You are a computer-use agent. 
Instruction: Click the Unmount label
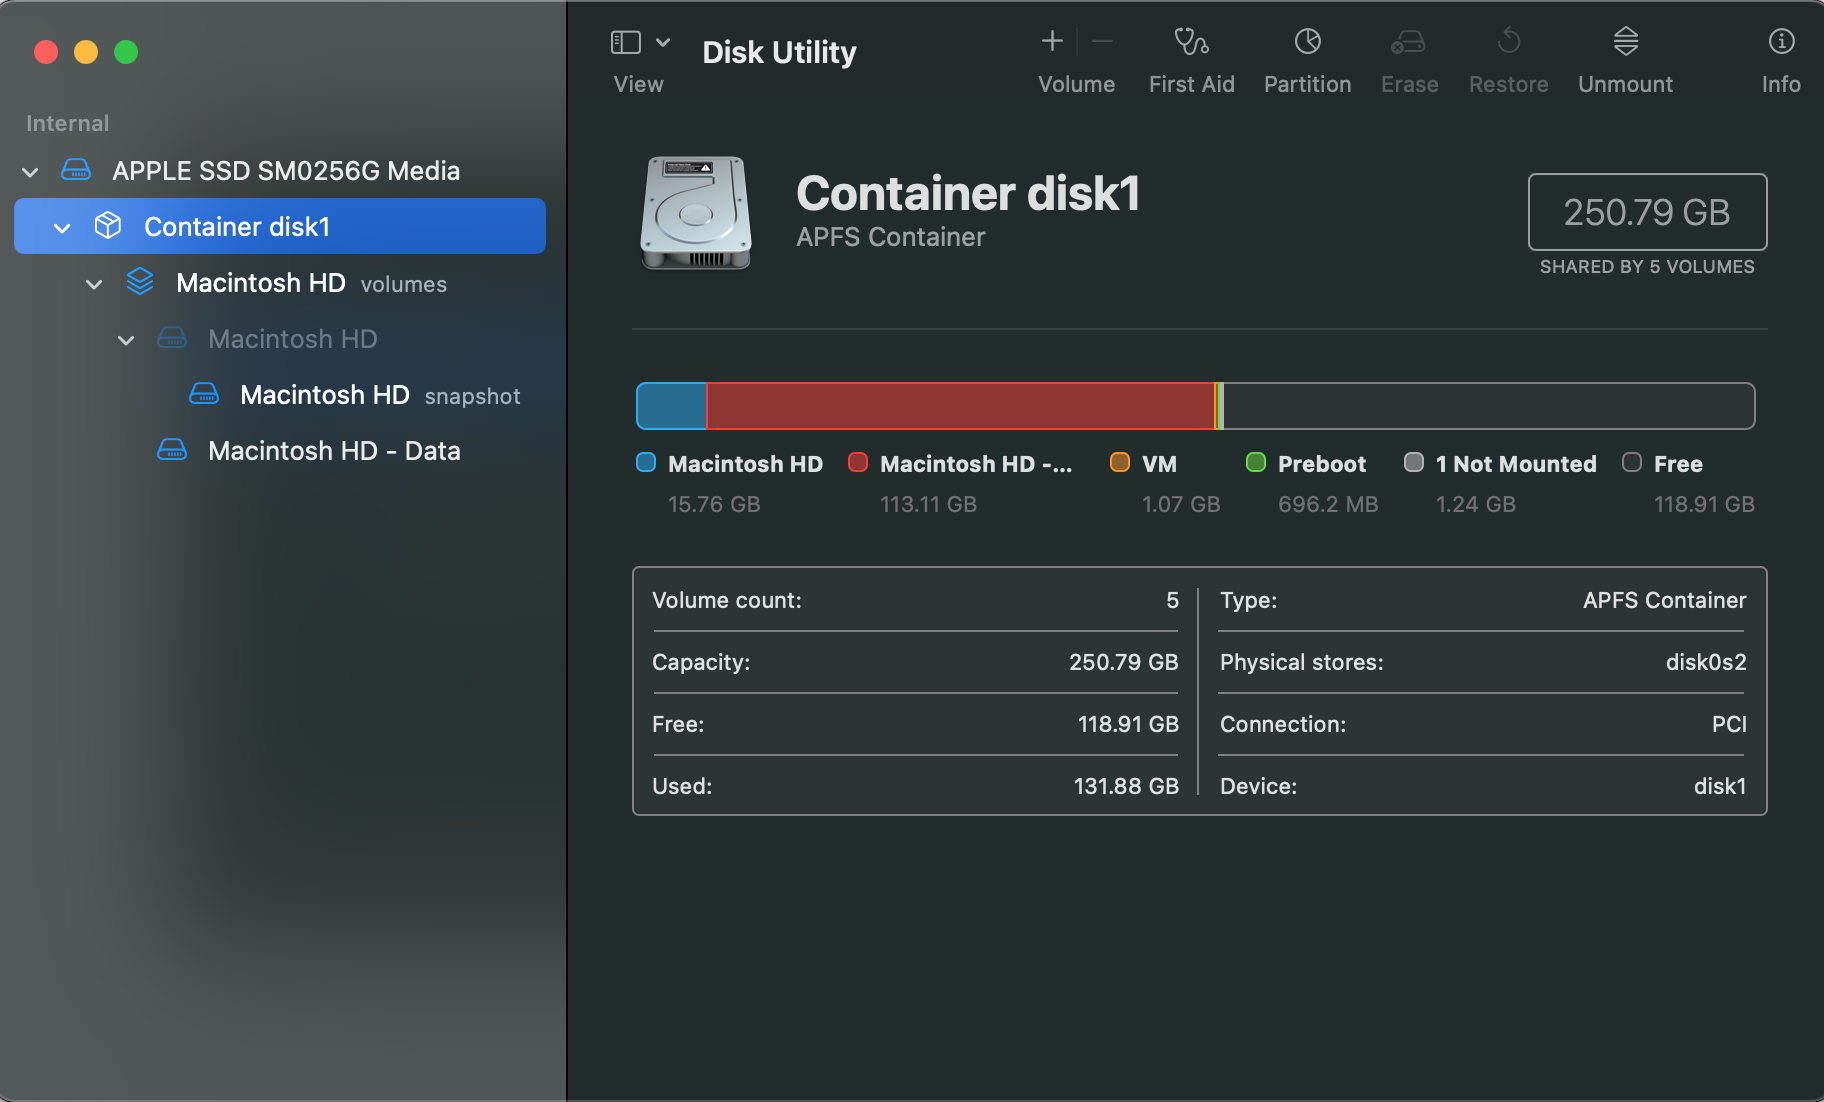[1625, 84]
